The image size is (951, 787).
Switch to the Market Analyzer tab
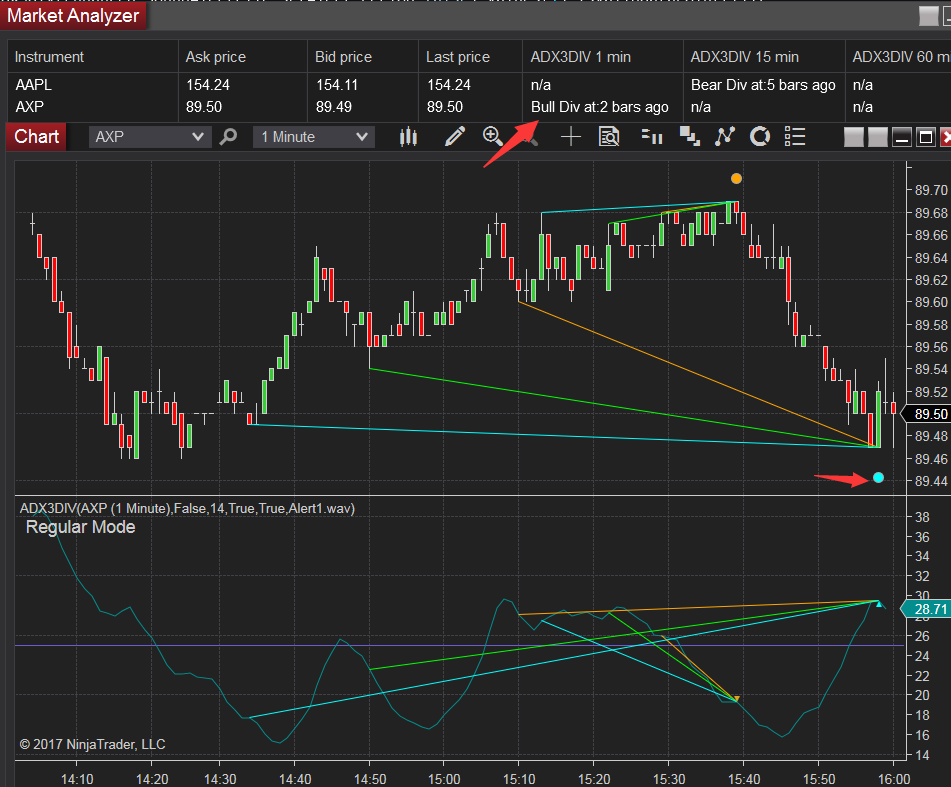point(72,15)
